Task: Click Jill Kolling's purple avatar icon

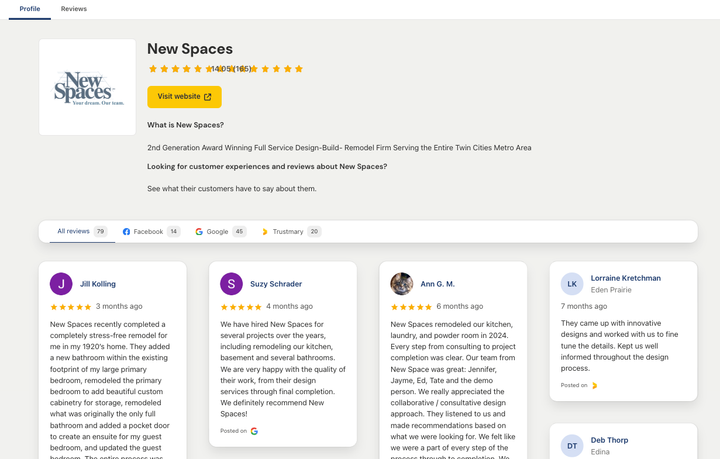Action: 61,284
